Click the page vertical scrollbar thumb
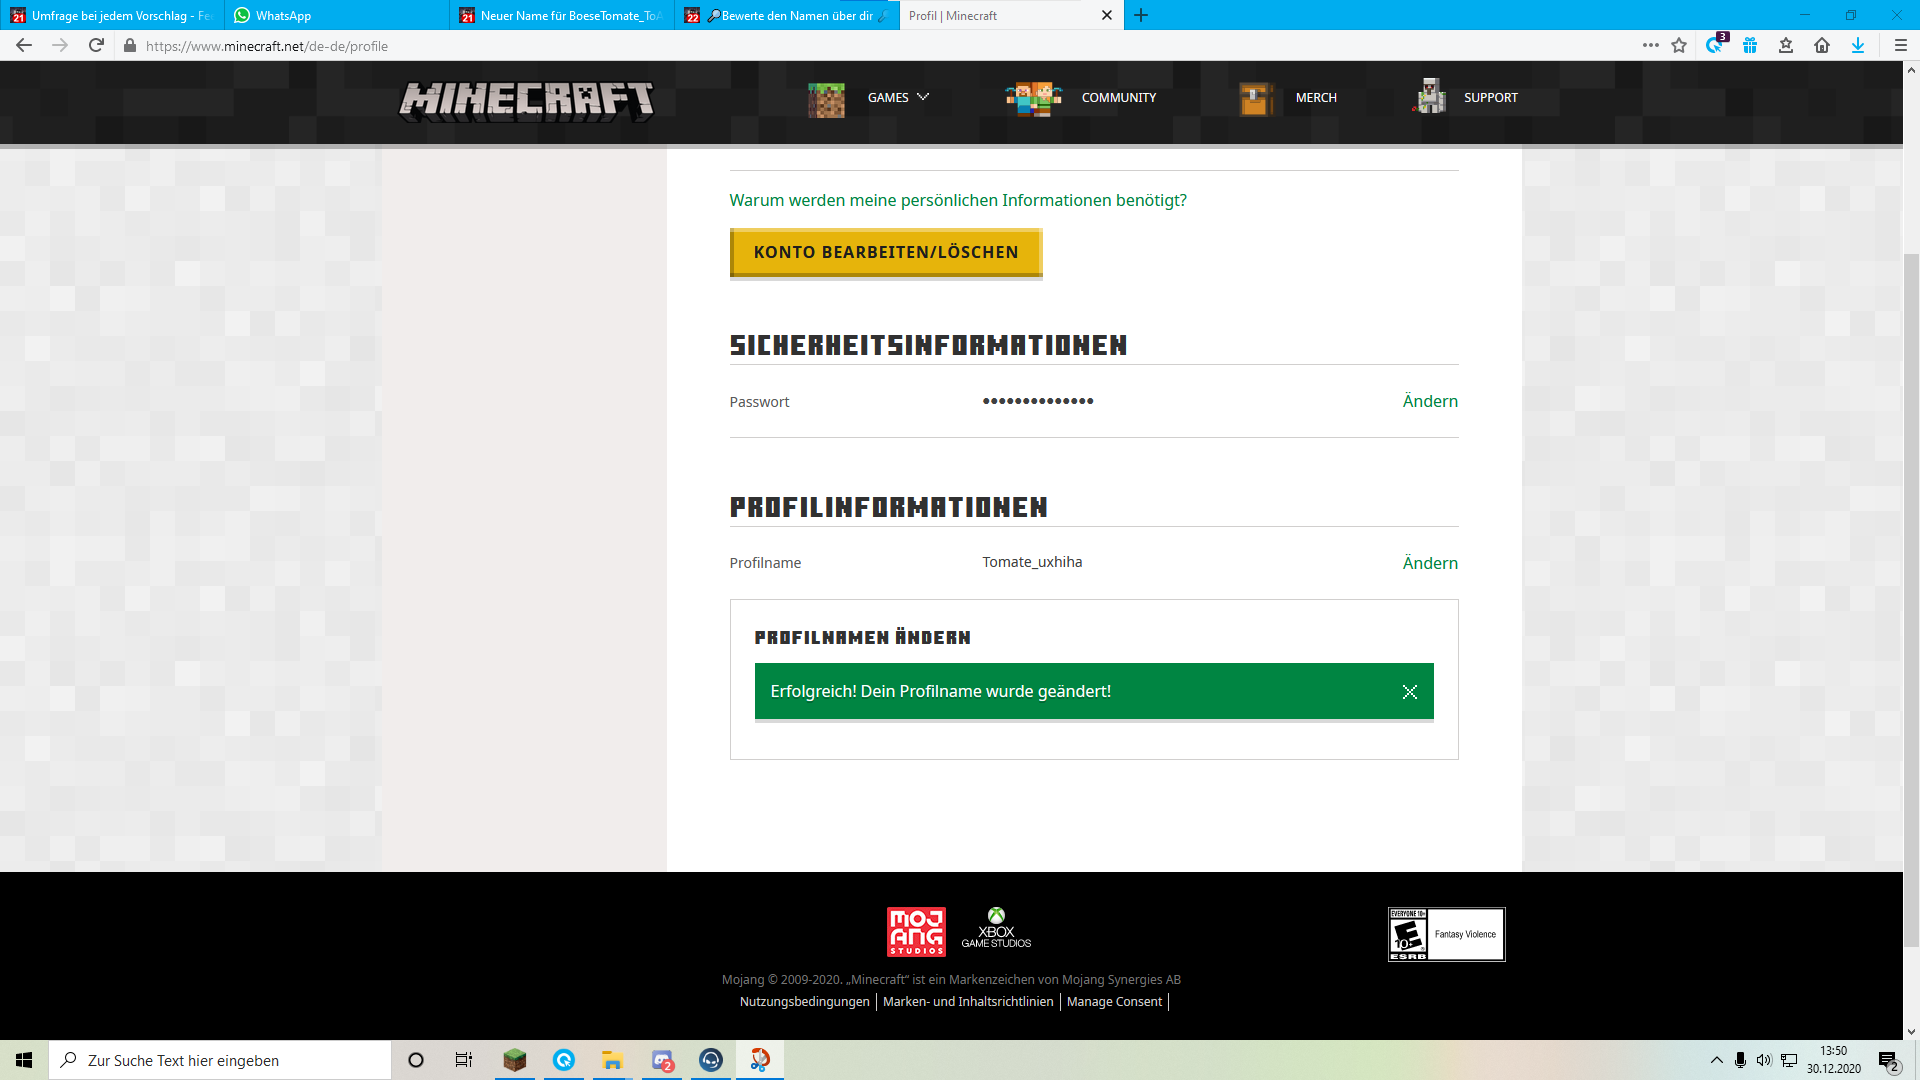 click(x=1911, y=600)
